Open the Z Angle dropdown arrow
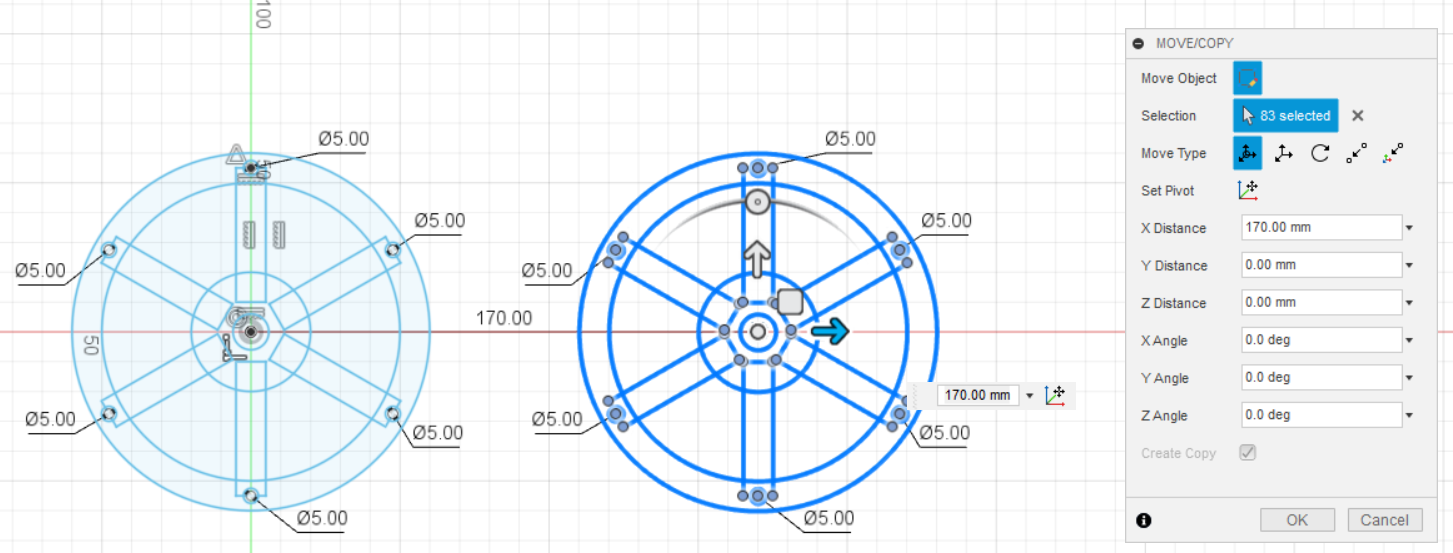This screenshot has height=553, width=1453. tap(1409, 416)
